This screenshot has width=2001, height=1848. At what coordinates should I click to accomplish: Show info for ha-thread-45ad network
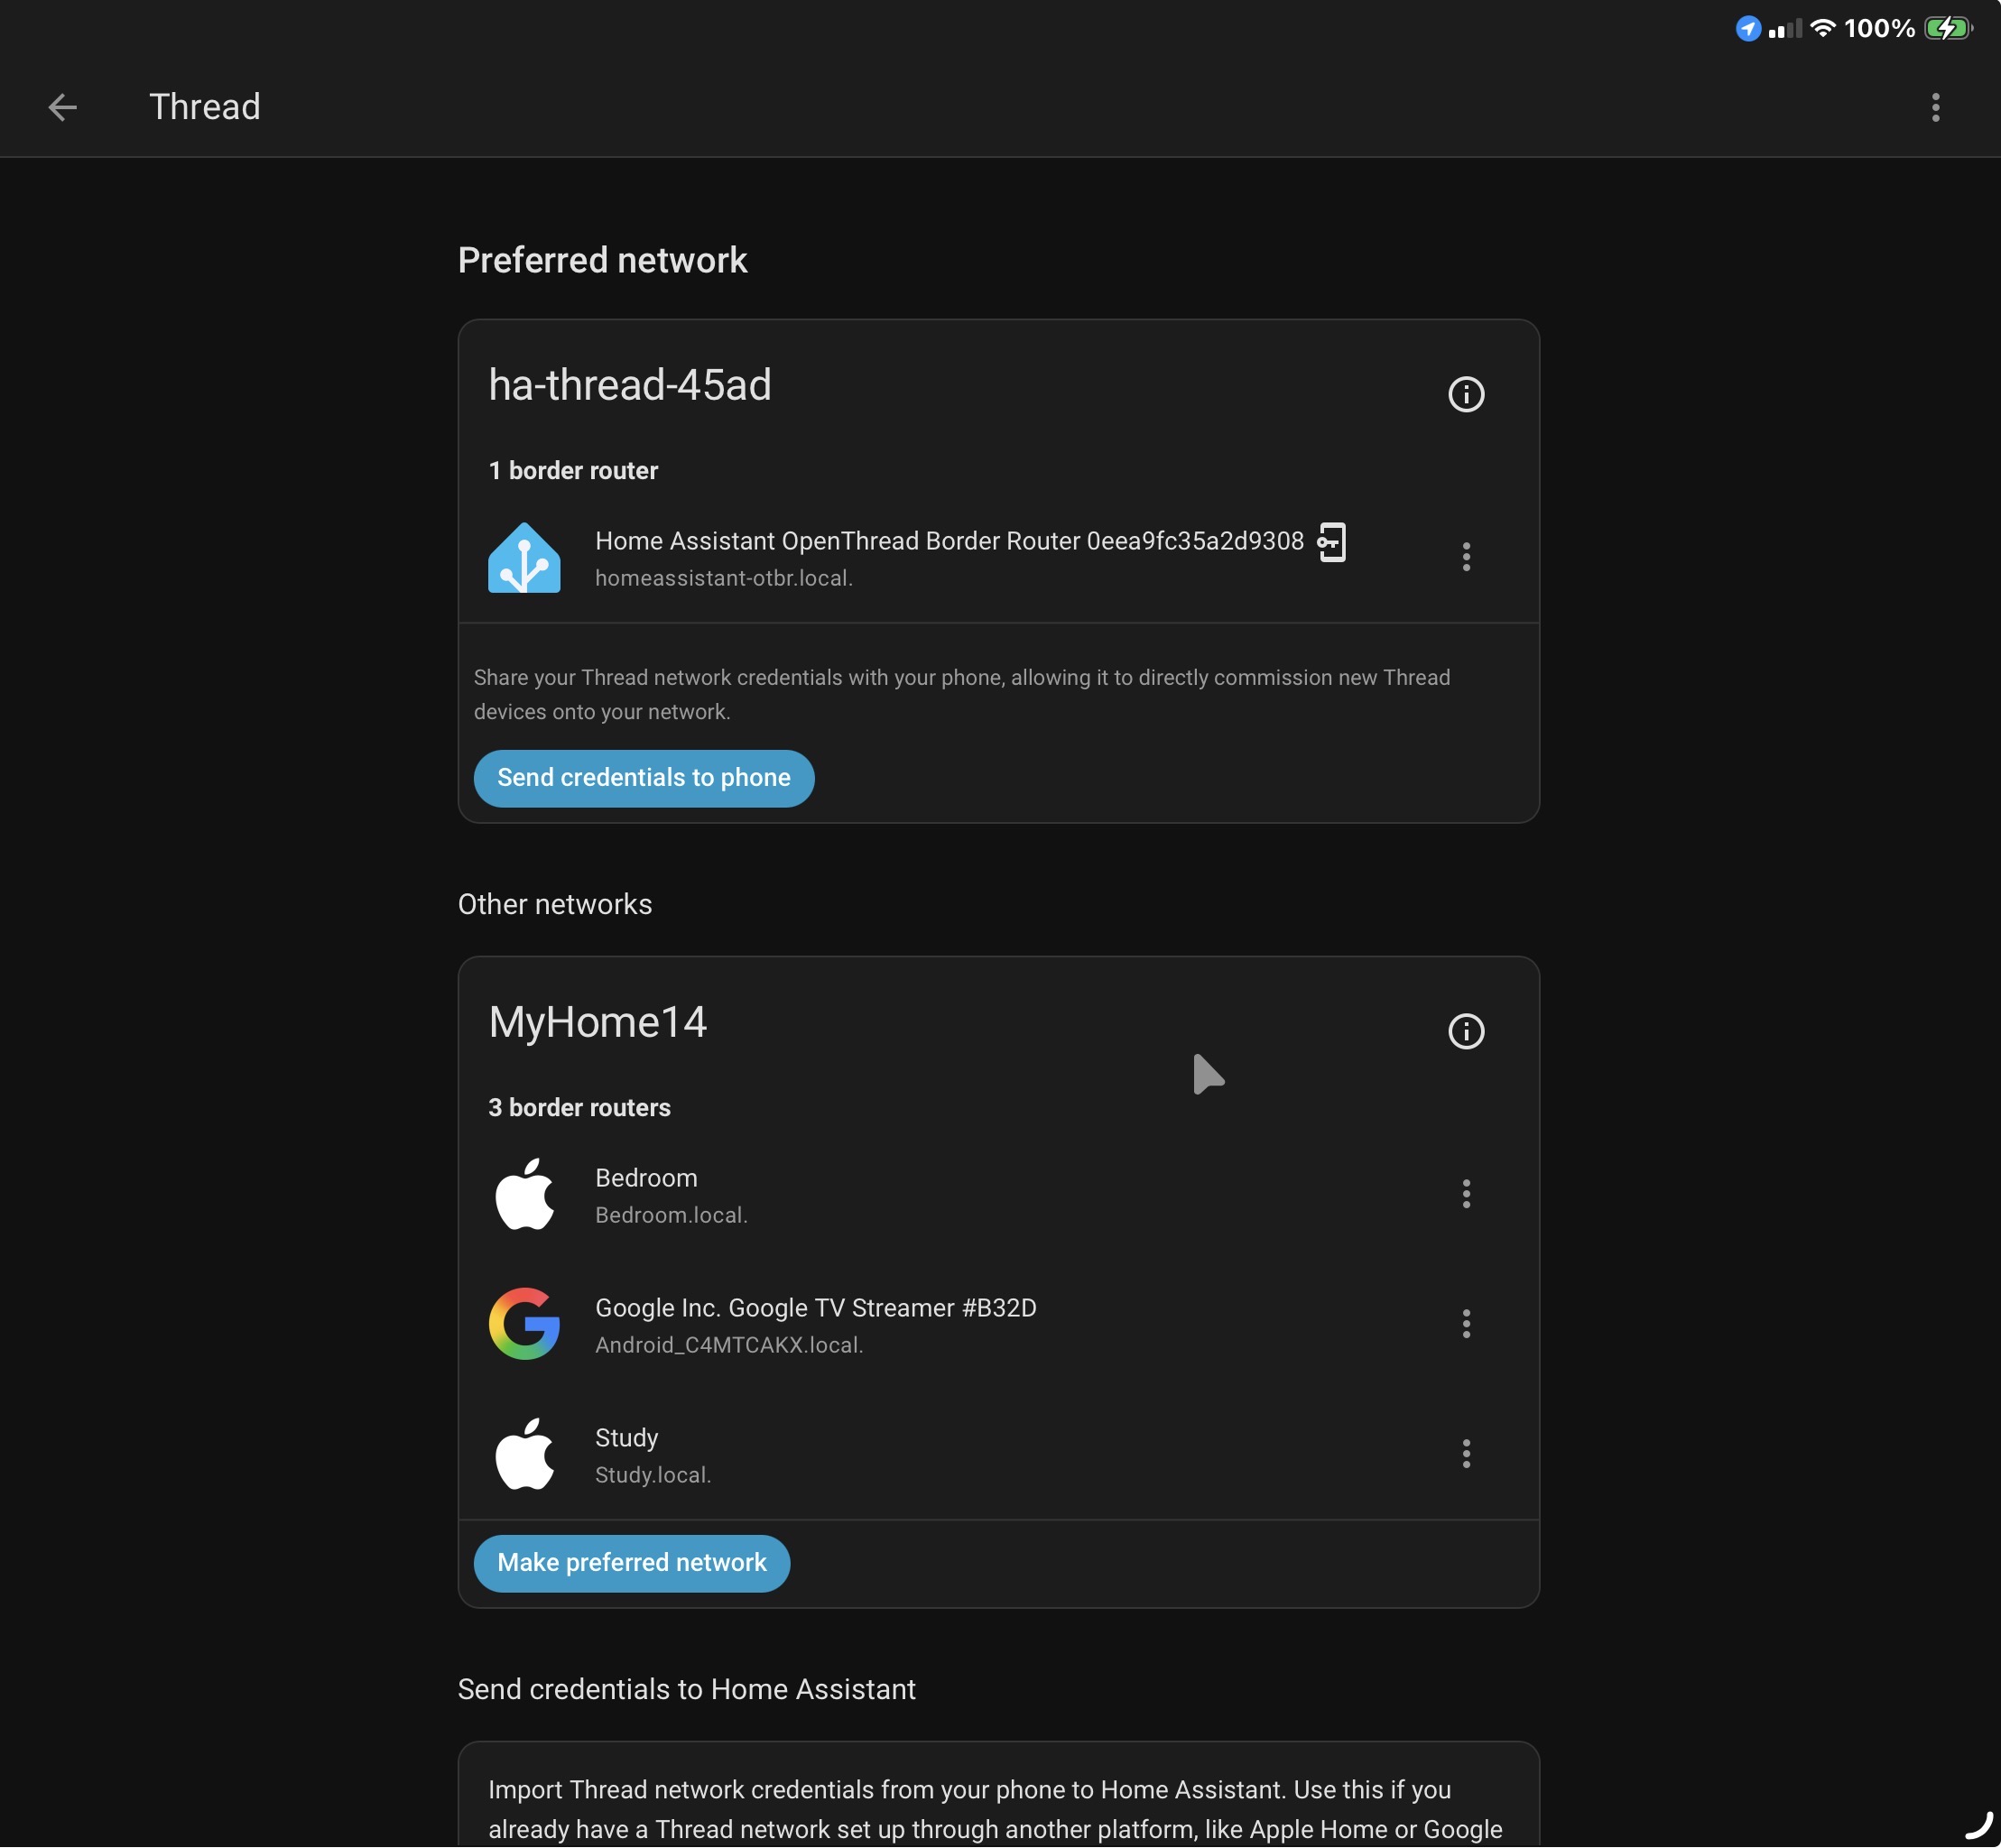[x=1466, y=394]
